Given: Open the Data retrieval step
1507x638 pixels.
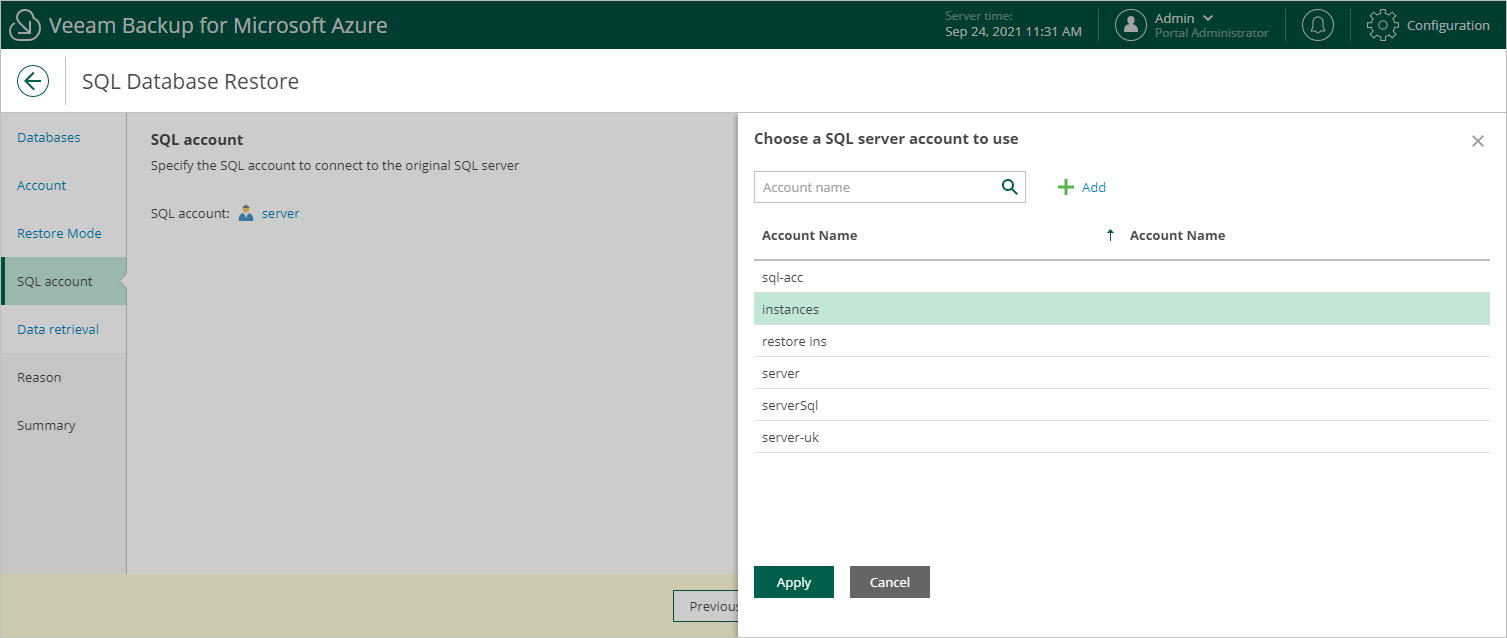Looking at the screenshot, I should point(58,329).
